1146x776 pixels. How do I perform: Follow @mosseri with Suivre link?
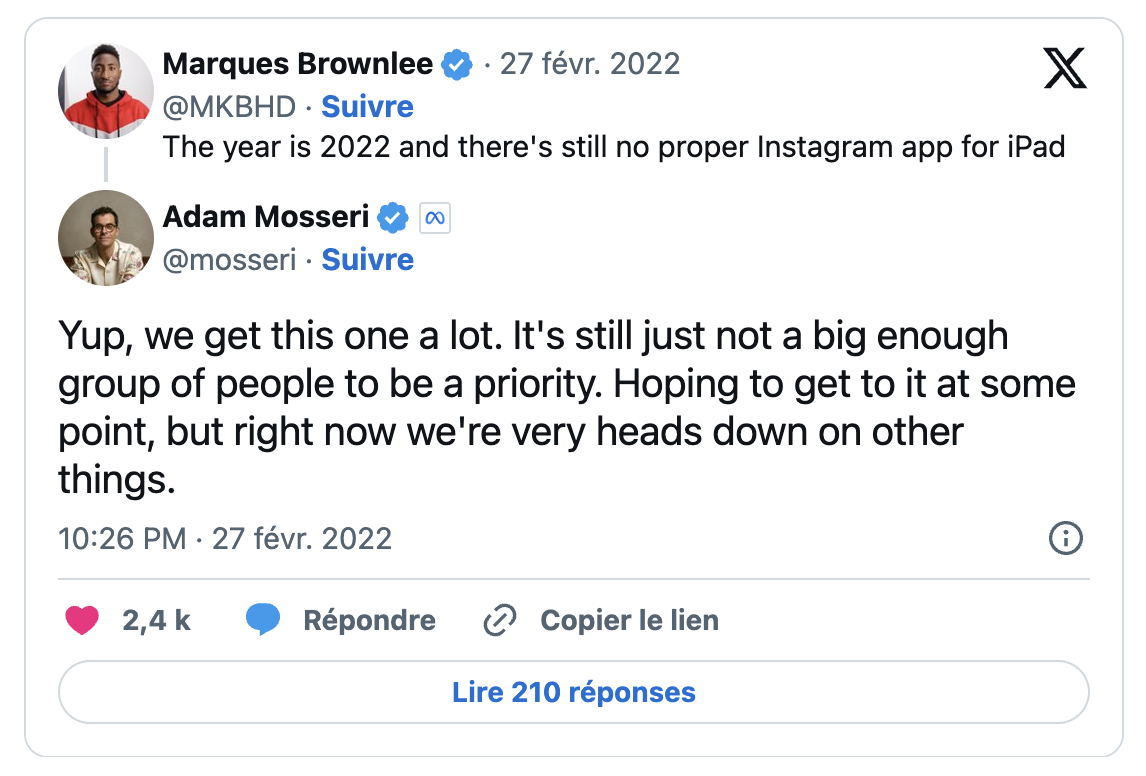click(368, 259)
